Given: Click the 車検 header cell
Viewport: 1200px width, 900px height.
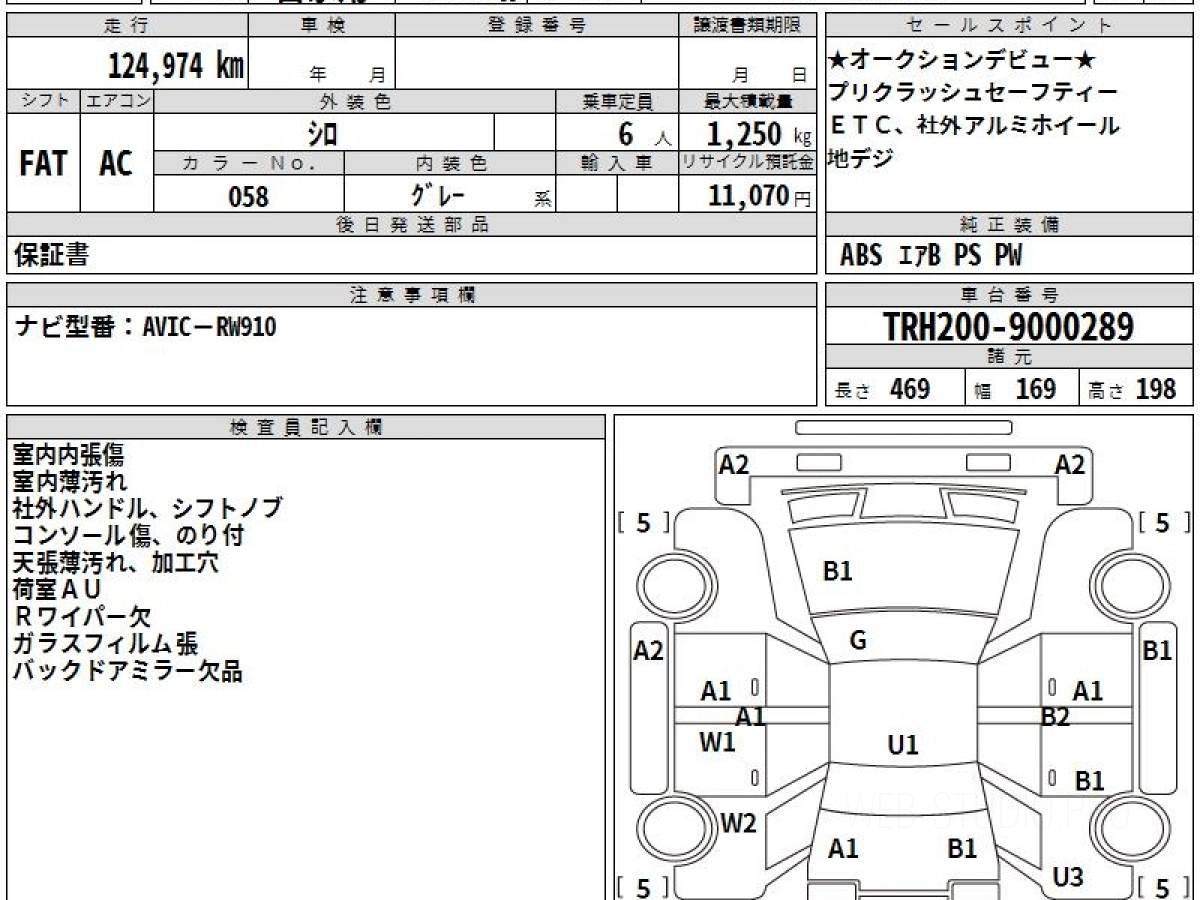Looking at the screenshot, I should coord(322,26).
